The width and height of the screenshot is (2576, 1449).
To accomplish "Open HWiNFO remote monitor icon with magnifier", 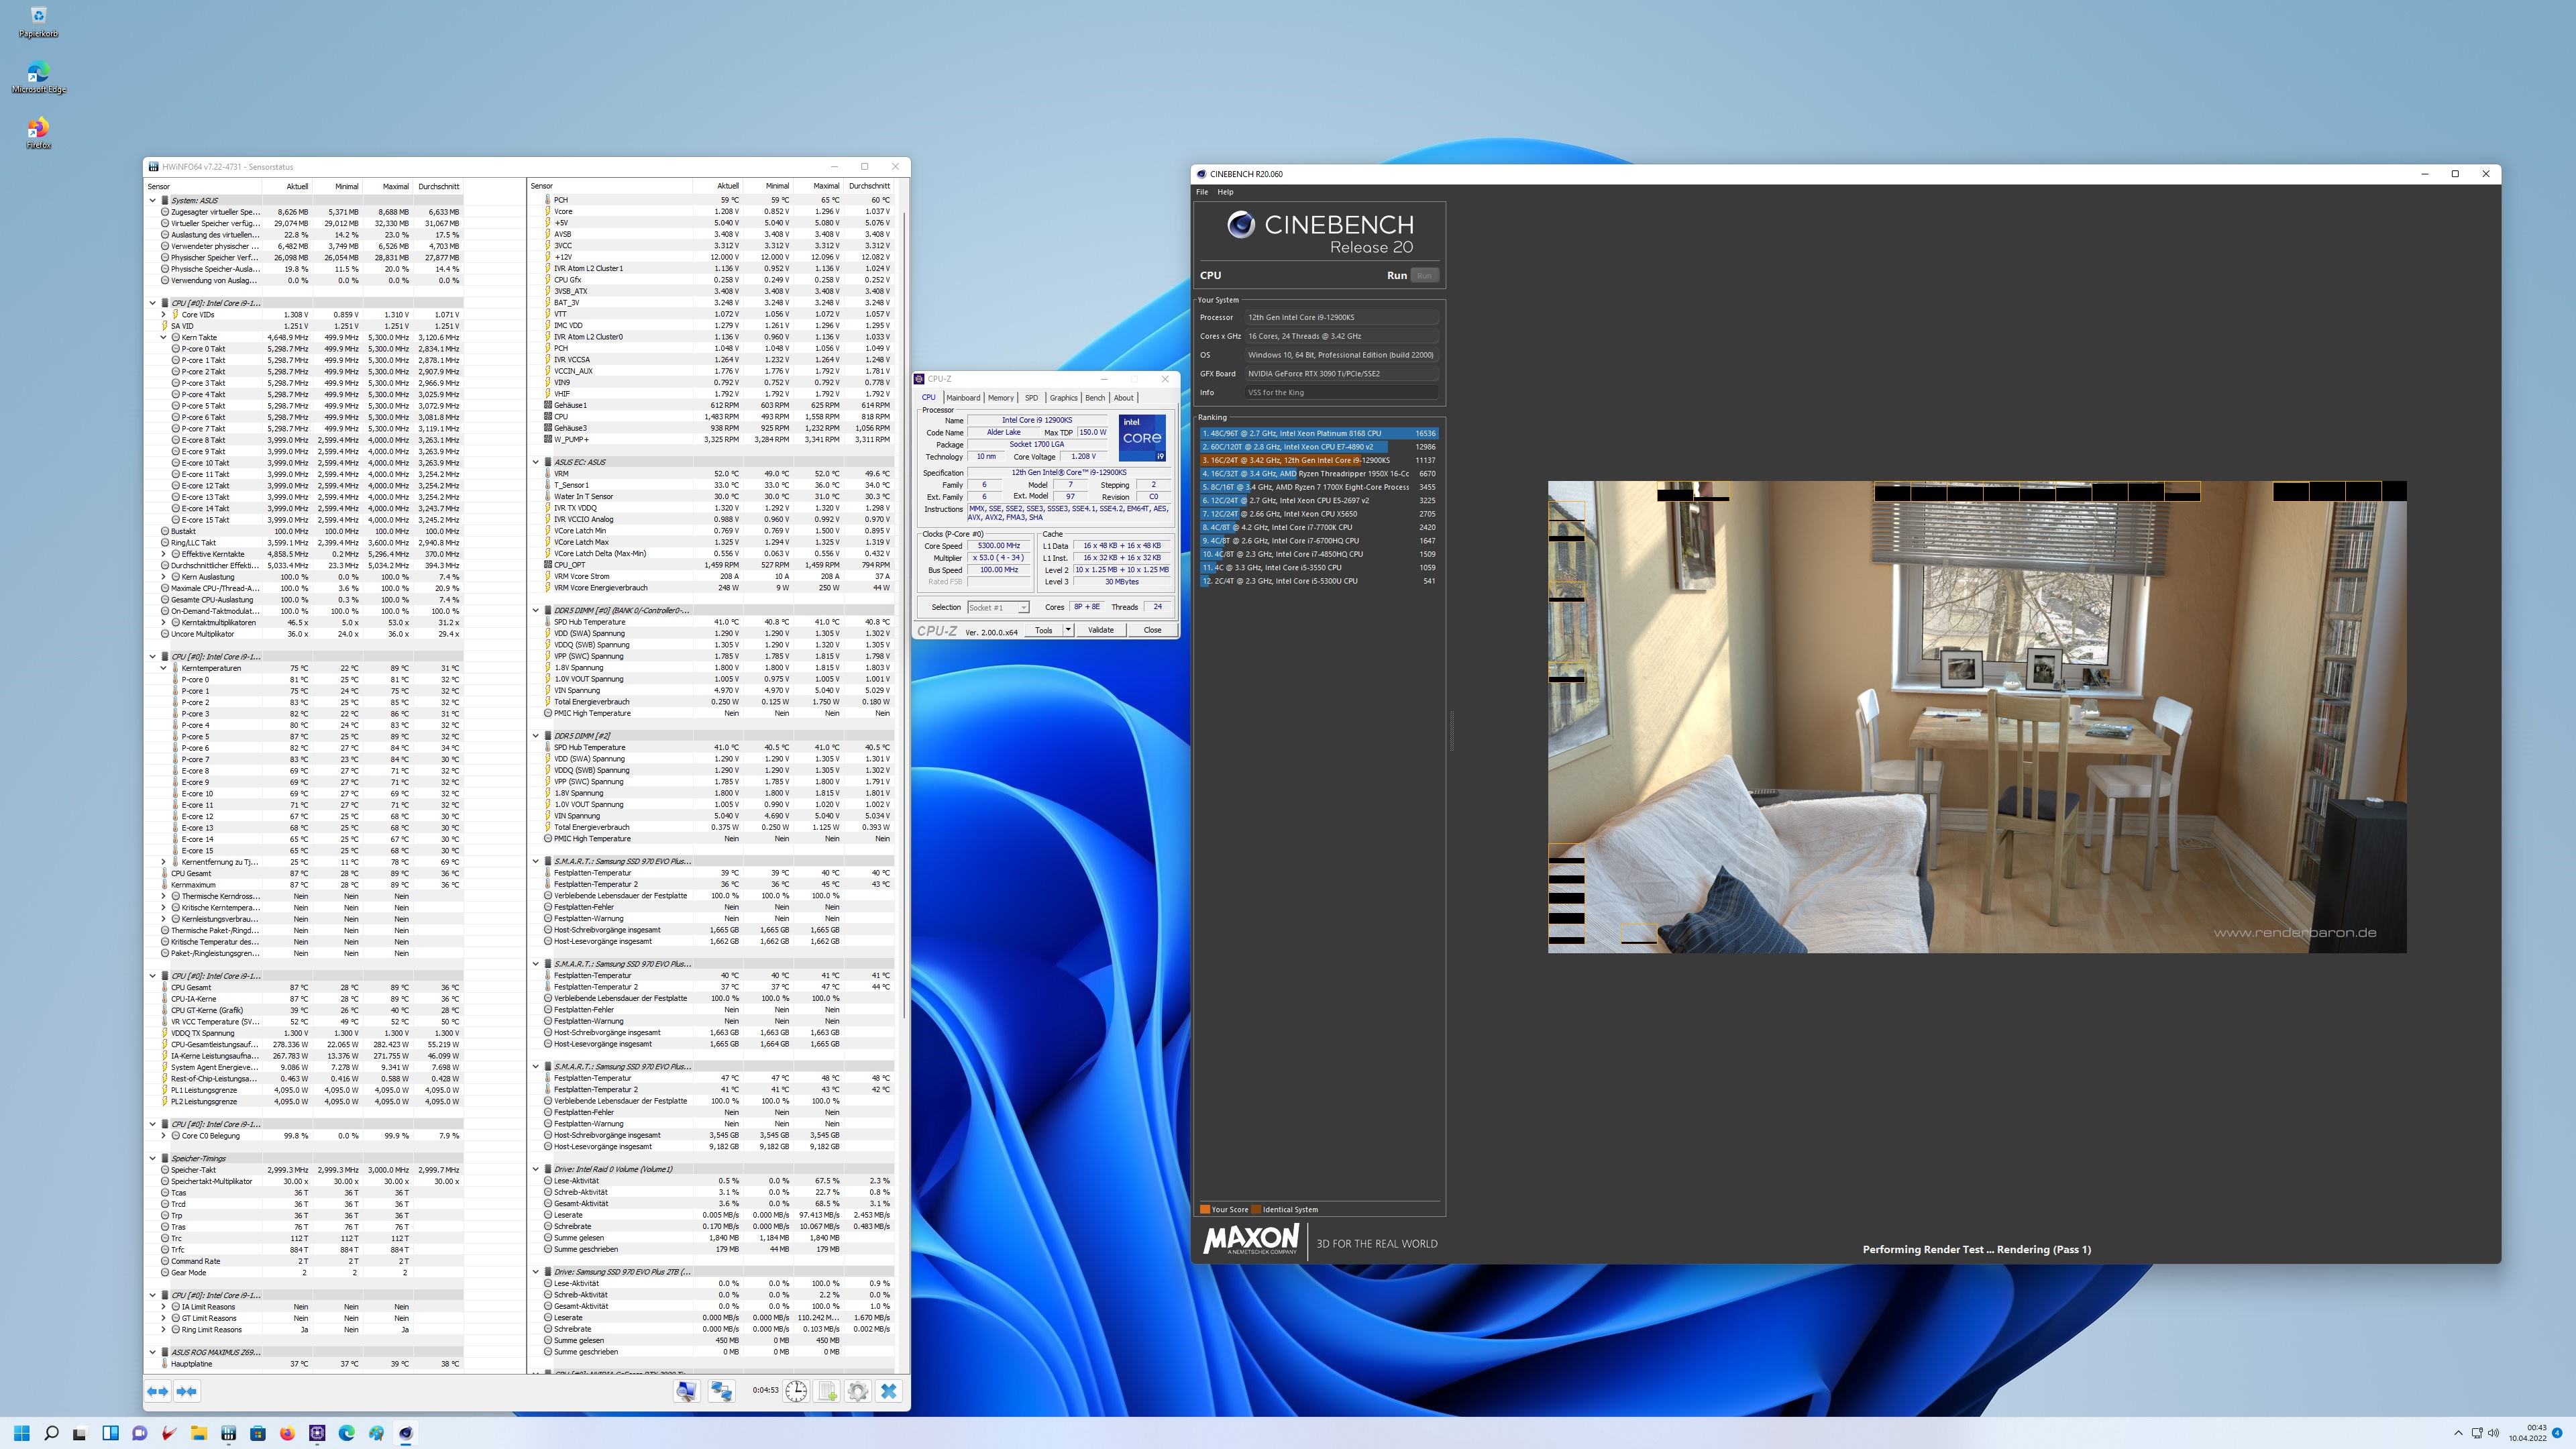I will [x=686, y=1391].
